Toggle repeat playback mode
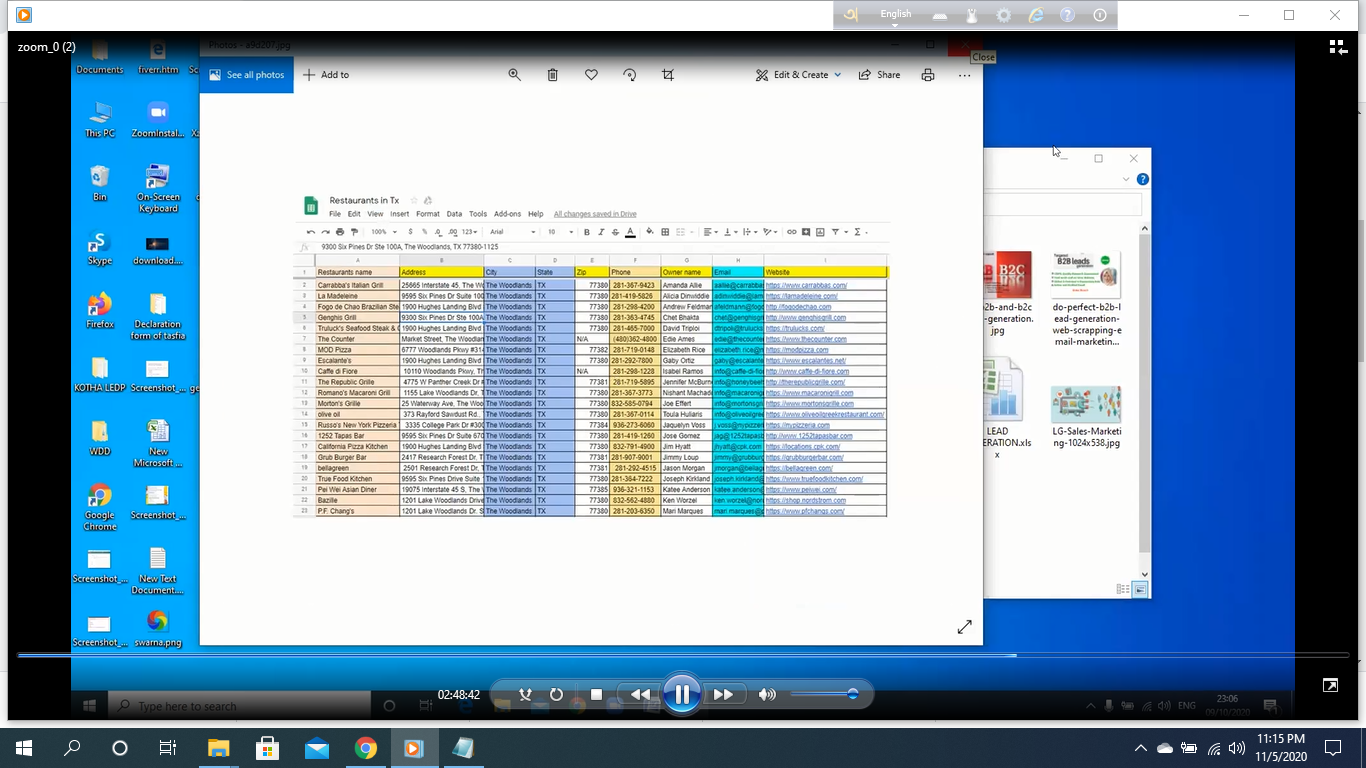This screenshot has height=768, width=1366. (x=556, y=693)
